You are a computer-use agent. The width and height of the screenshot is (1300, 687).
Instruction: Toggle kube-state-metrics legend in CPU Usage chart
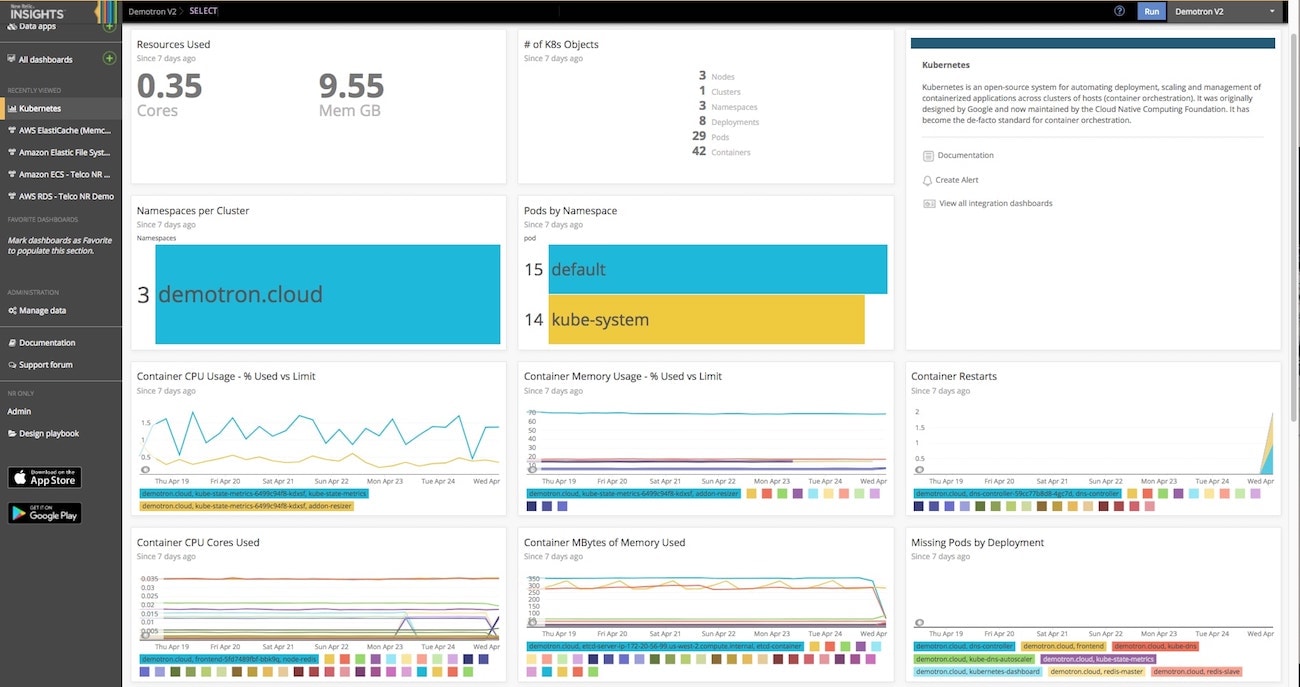click(253, 493)
